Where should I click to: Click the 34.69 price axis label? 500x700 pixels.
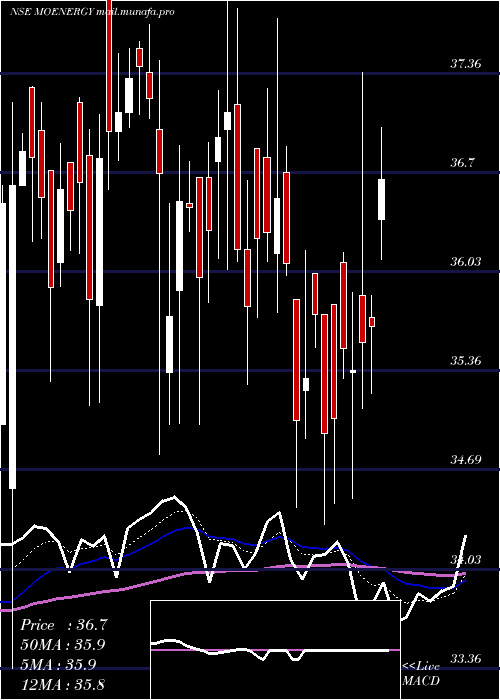[465, 460]
